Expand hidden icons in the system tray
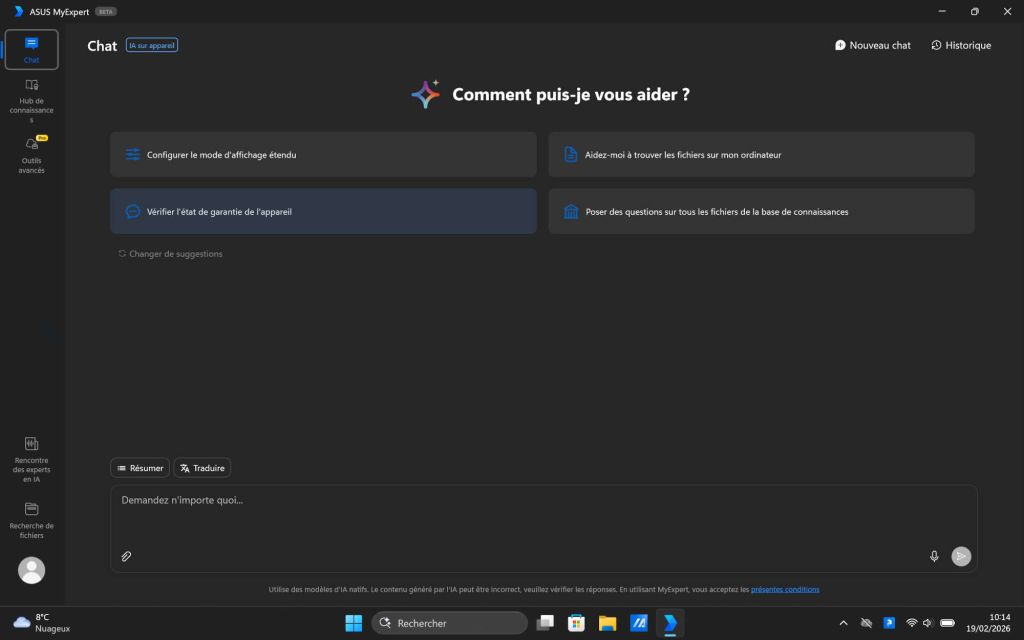1024x640 pixels. click(843, 622)
